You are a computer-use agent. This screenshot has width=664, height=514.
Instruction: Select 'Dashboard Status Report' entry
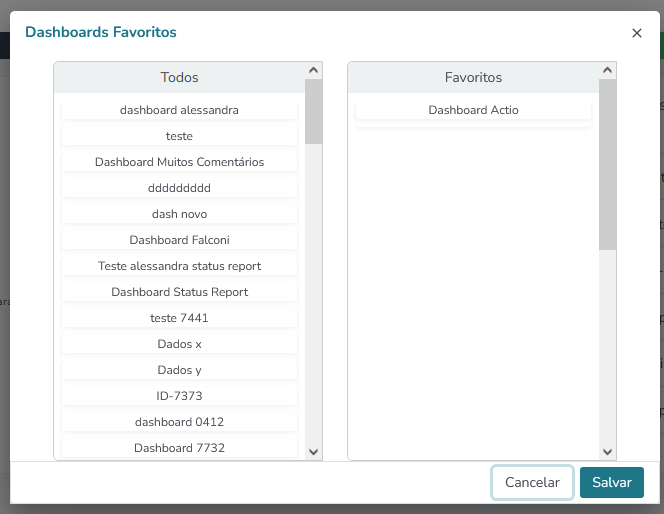coord(179,292)
